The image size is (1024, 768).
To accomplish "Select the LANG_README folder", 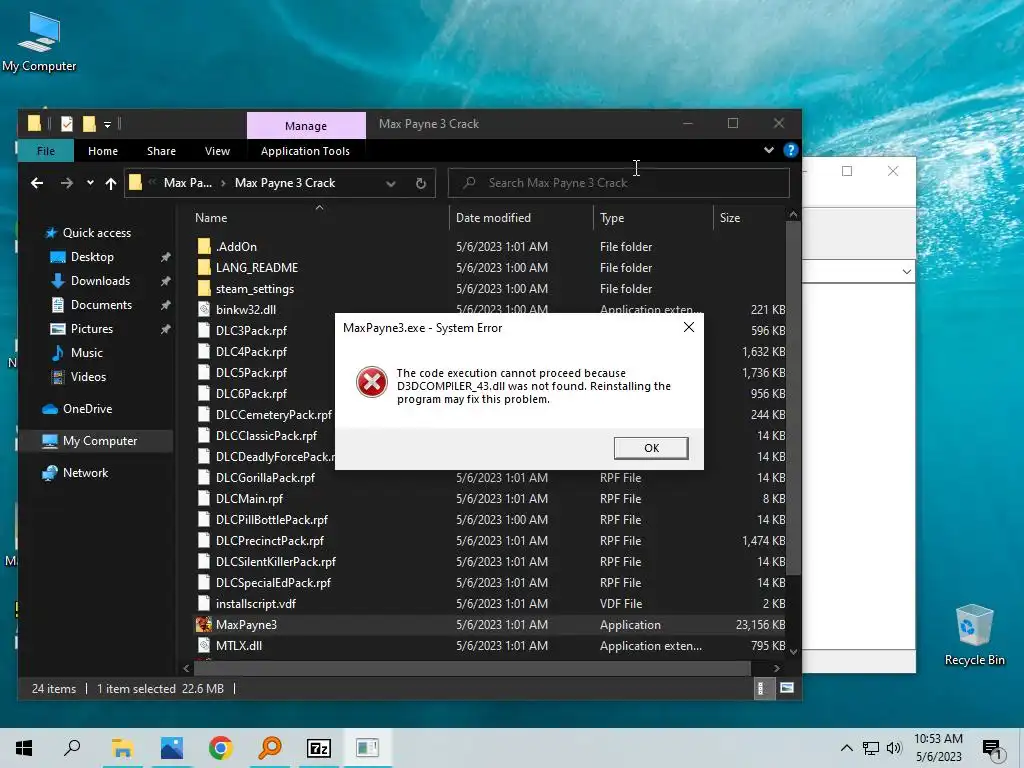I will click(x=257, y=268).
